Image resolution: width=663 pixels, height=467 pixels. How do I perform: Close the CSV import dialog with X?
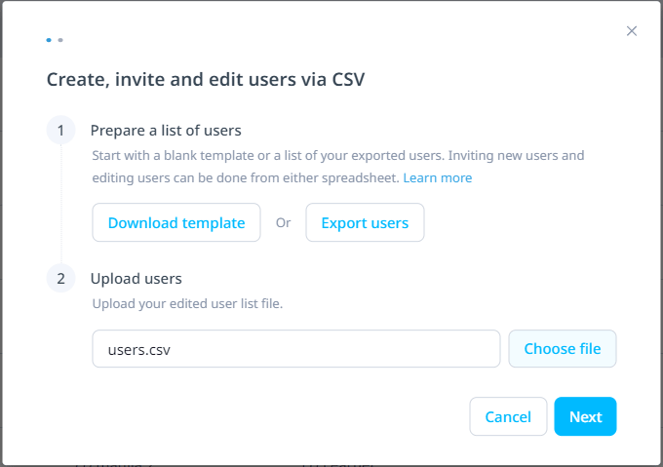631,31
